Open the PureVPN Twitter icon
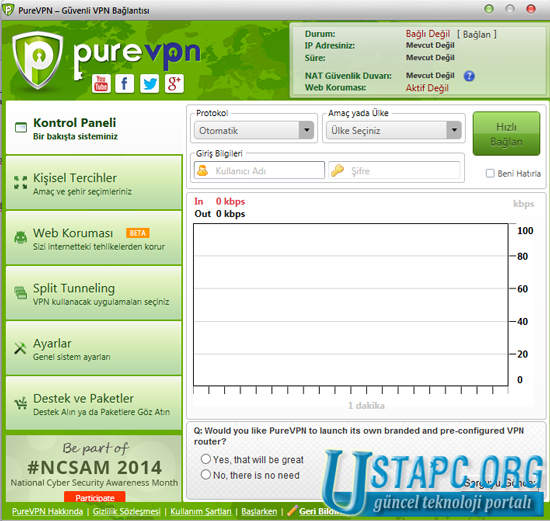 pyautogui.click(x=149, y=84)
